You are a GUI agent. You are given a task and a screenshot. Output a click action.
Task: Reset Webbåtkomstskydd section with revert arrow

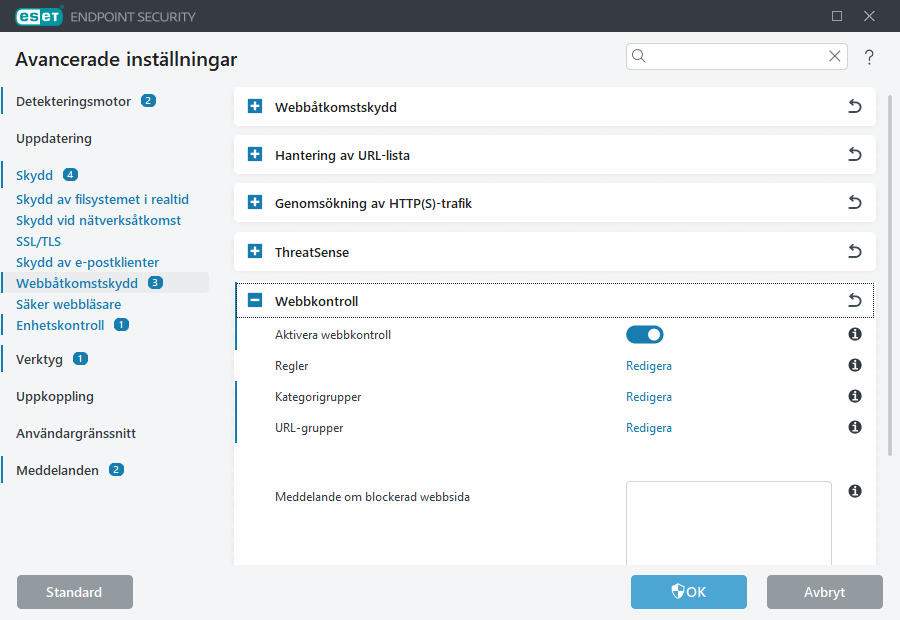click(x=854, y=107)
